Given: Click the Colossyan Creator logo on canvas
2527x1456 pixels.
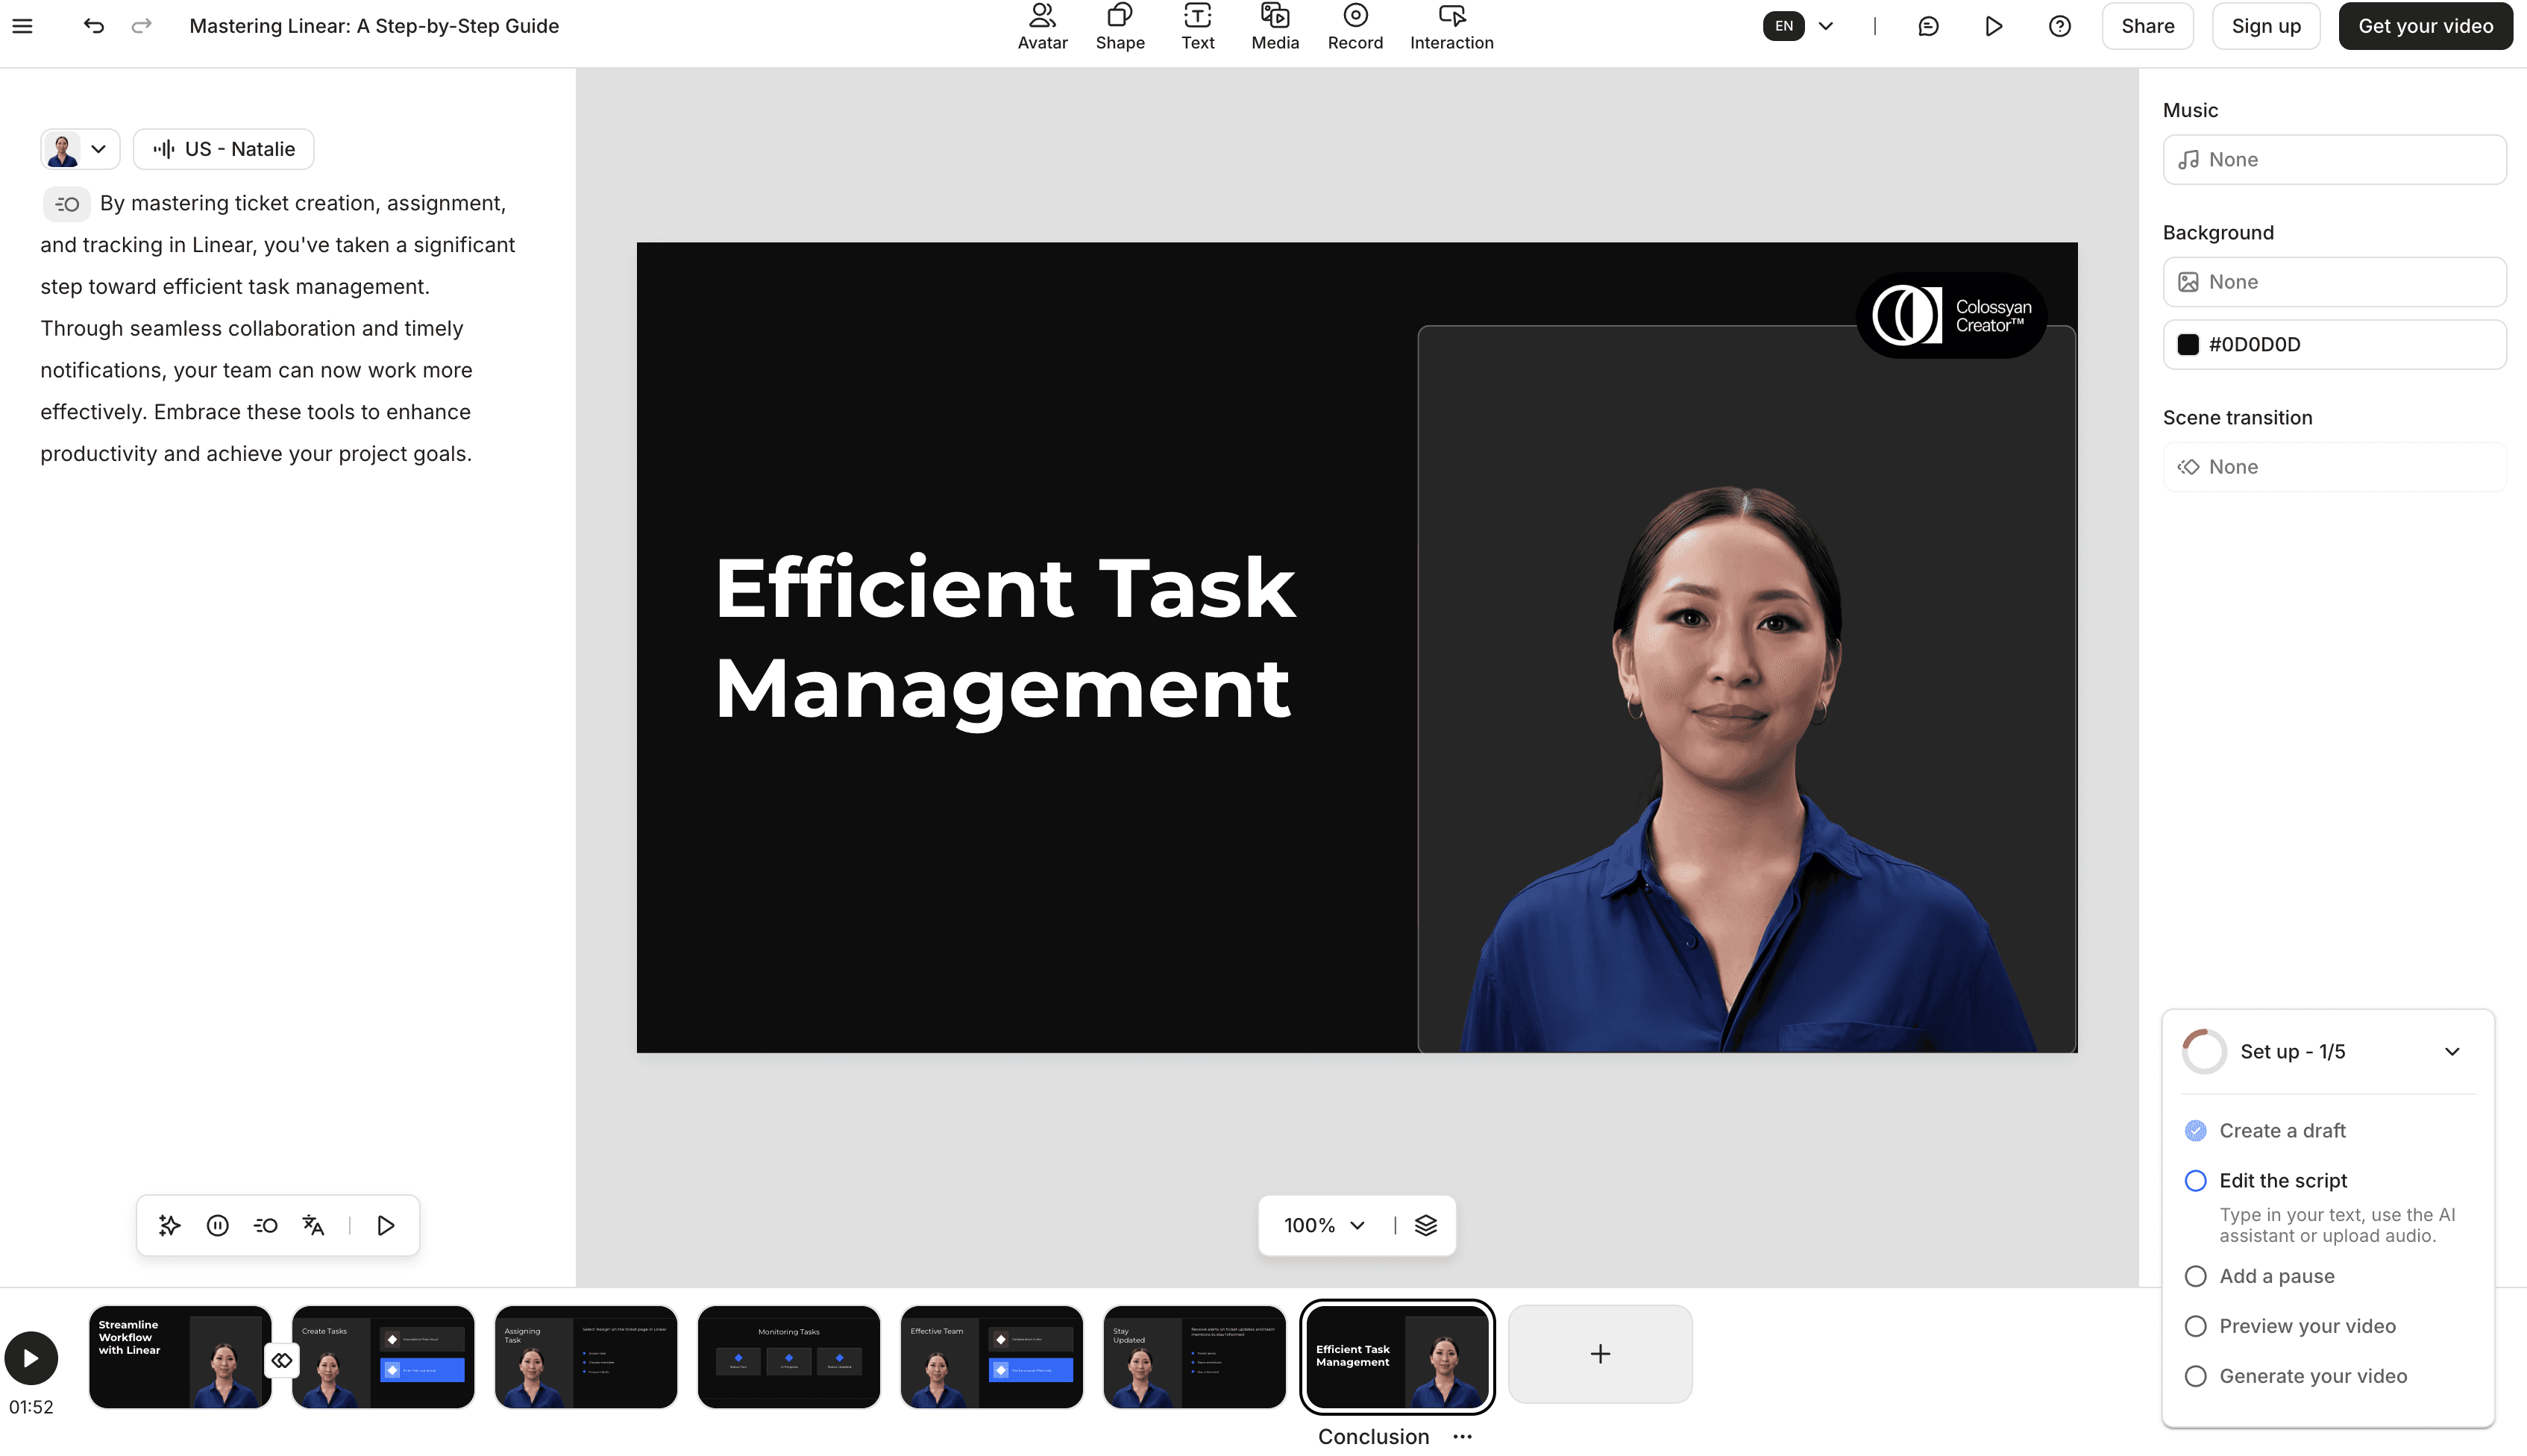Looking at the screenshot, I should click(1951, 316).
